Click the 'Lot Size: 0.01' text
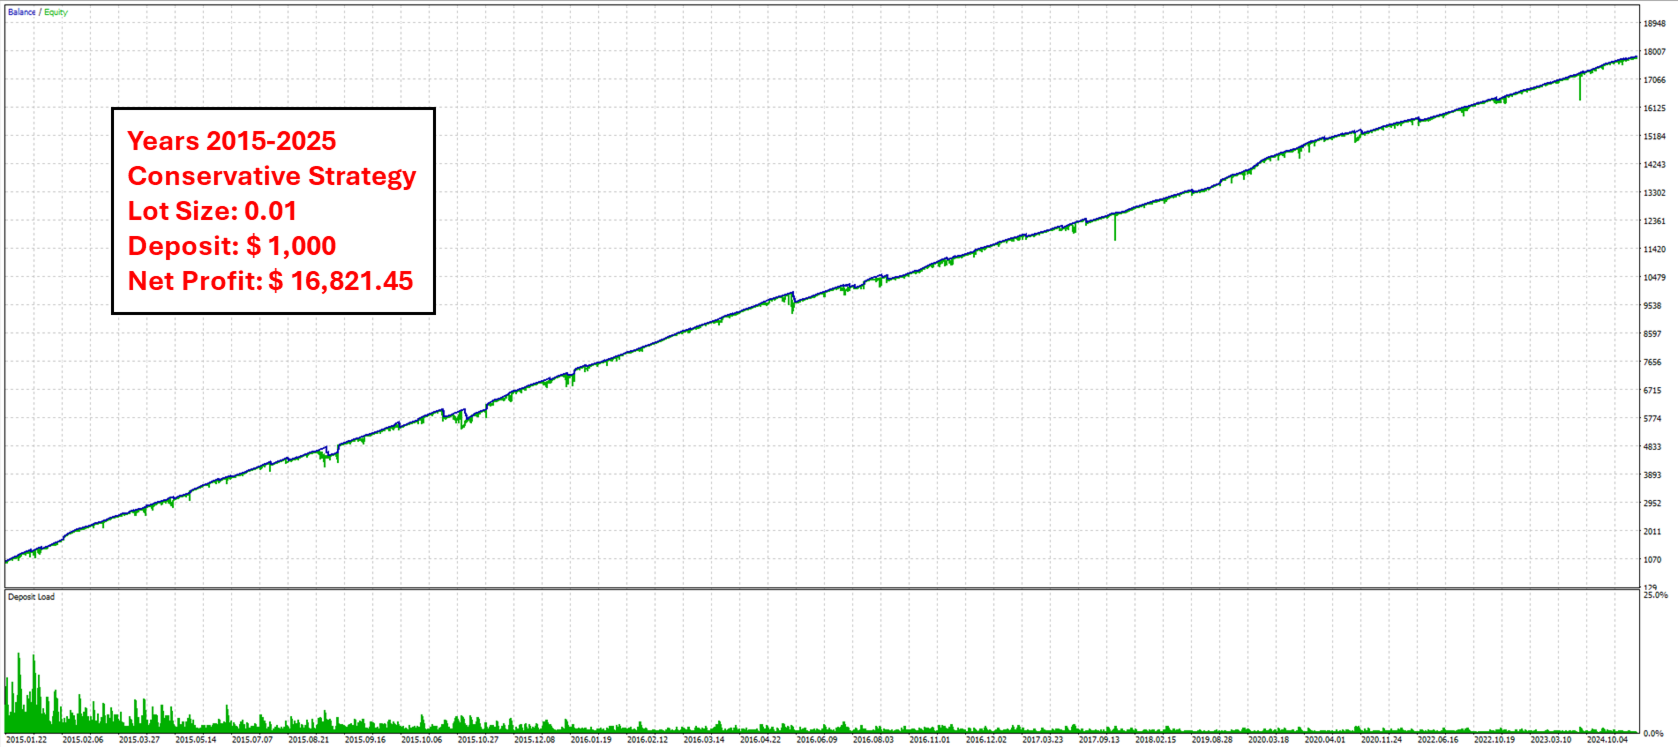This screenshot has width=1678, height=747. pyautogui.click(x=212, y=211)
